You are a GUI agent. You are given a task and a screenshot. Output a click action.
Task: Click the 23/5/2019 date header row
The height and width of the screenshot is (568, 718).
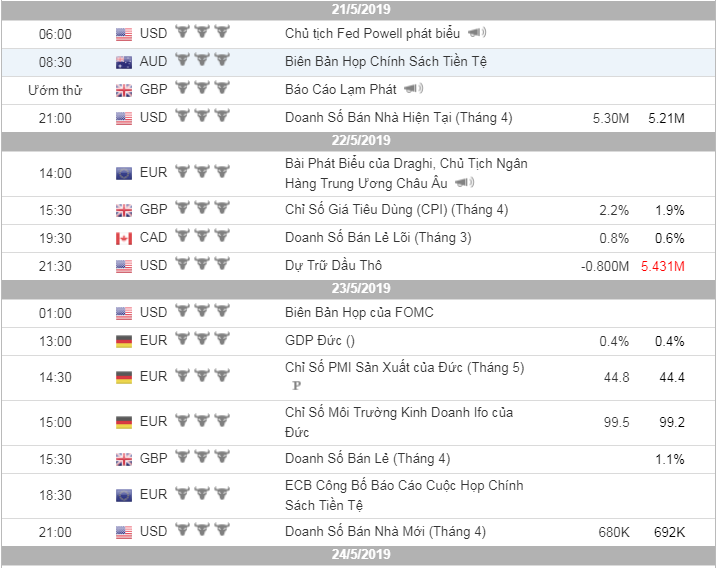359,289
